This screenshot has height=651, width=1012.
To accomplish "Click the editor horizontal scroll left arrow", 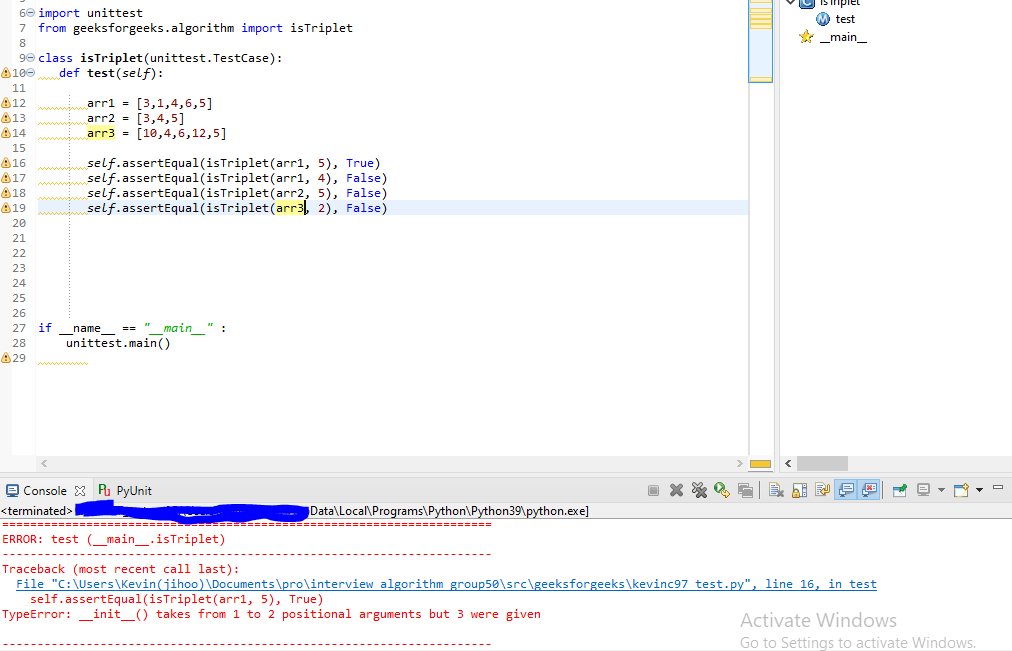I will pos(44,463).
